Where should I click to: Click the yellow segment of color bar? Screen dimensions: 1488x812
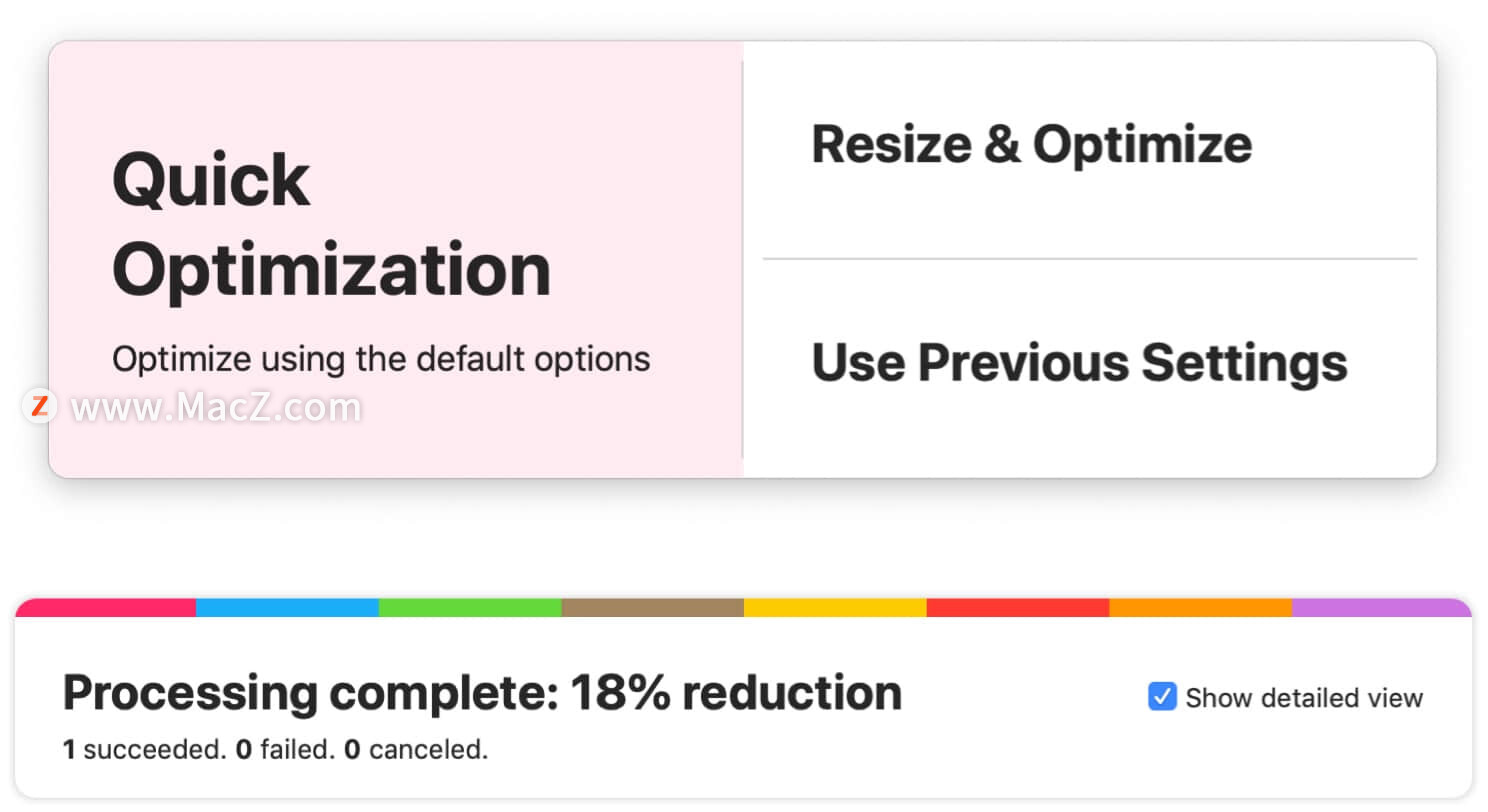(835, 607)
